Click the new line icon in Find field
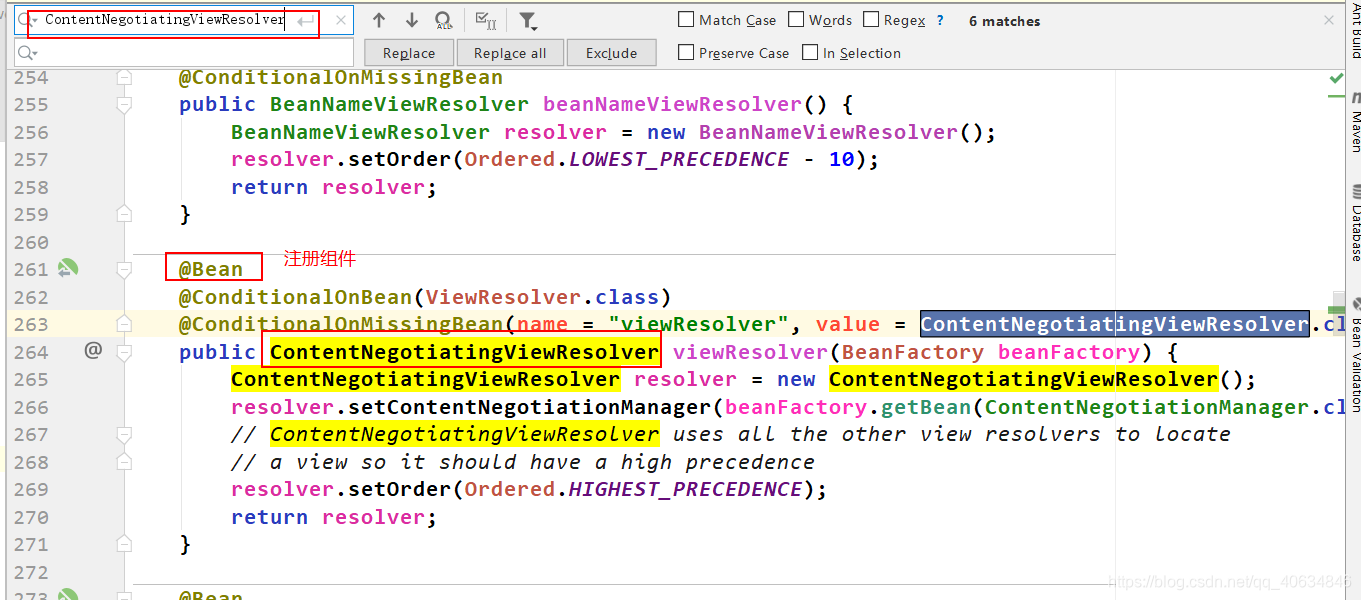Screen dimensions: 1361x600 [307, 20]
